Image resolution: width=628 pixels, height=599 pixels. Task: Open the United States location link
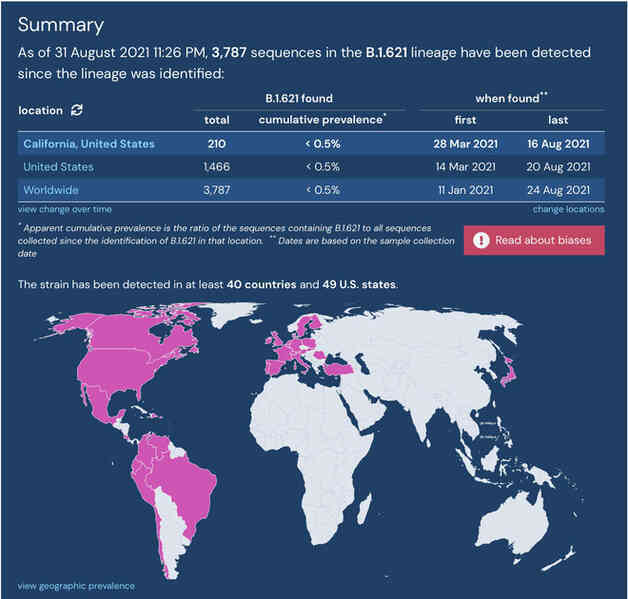(x=58, y=167)
